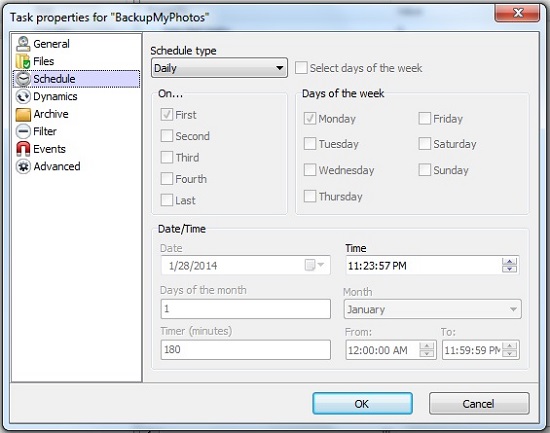Open the Date calendar picker dropdown

(315, 265)
